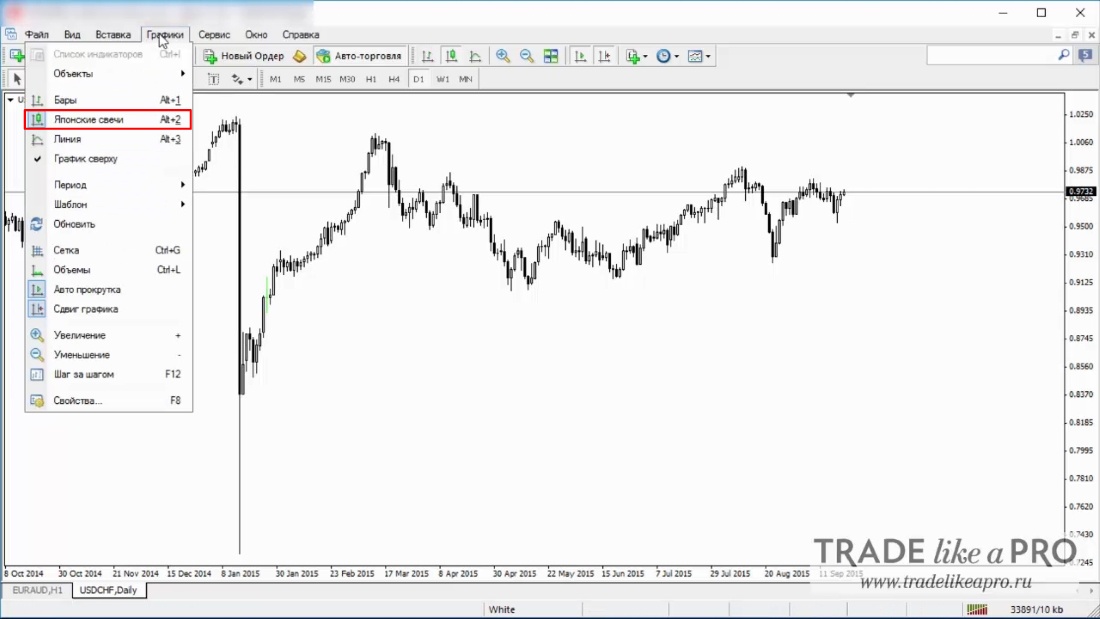Switch to the USDCHF,Daily tab
Image resolution: width=1100 pixels, height=619 pixels.
tap(108, 590)
